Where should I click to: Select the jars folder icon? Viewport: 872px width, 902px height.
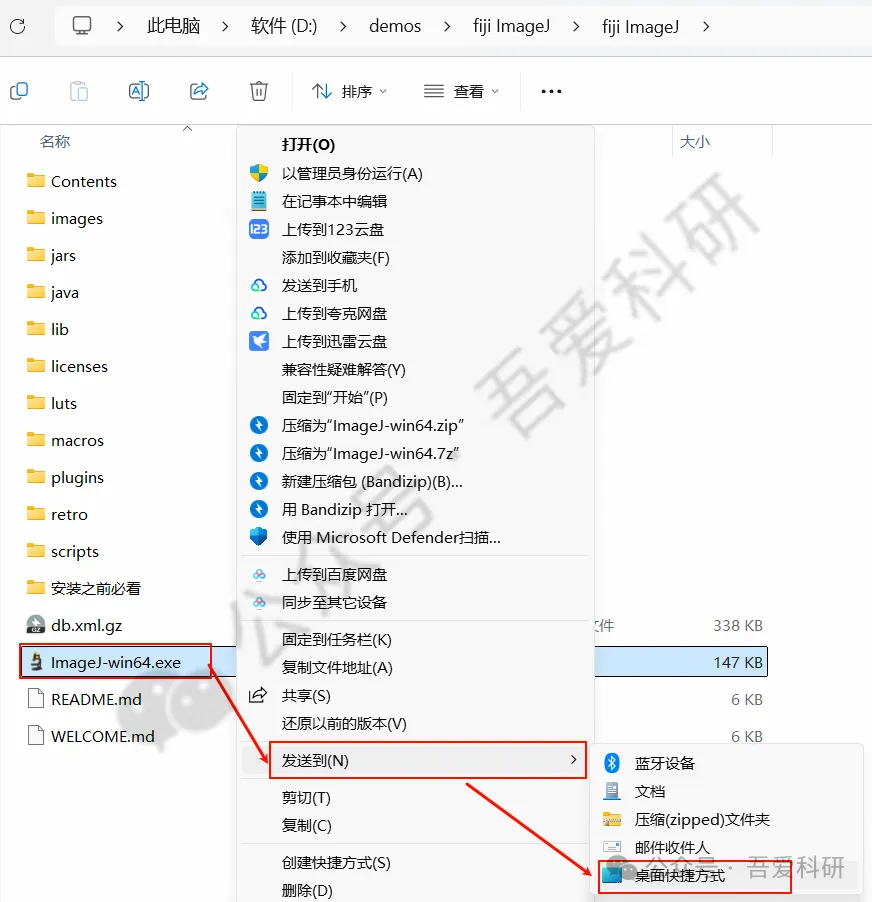click(36, 255)
